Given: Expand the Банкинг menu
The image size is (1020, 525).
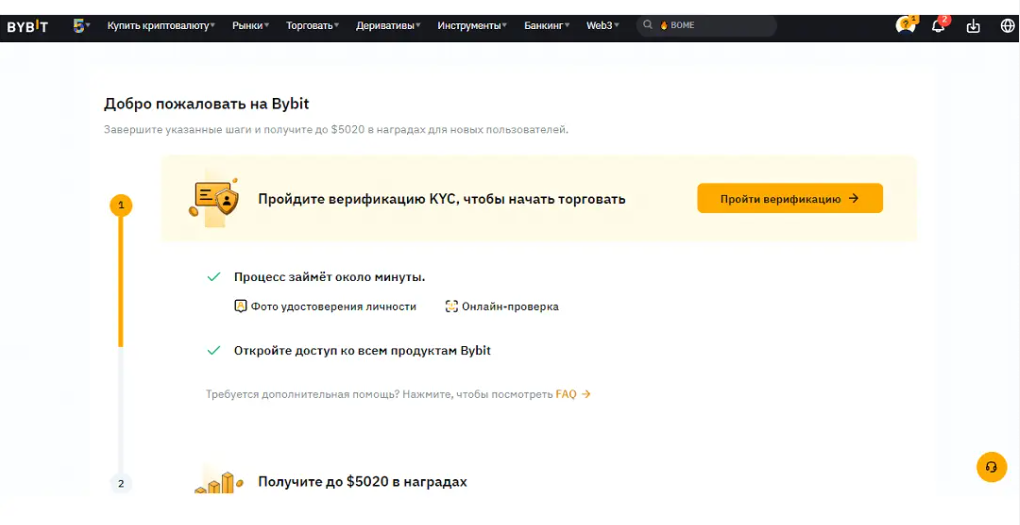Looking at the screenshot, I should (547, 25).
